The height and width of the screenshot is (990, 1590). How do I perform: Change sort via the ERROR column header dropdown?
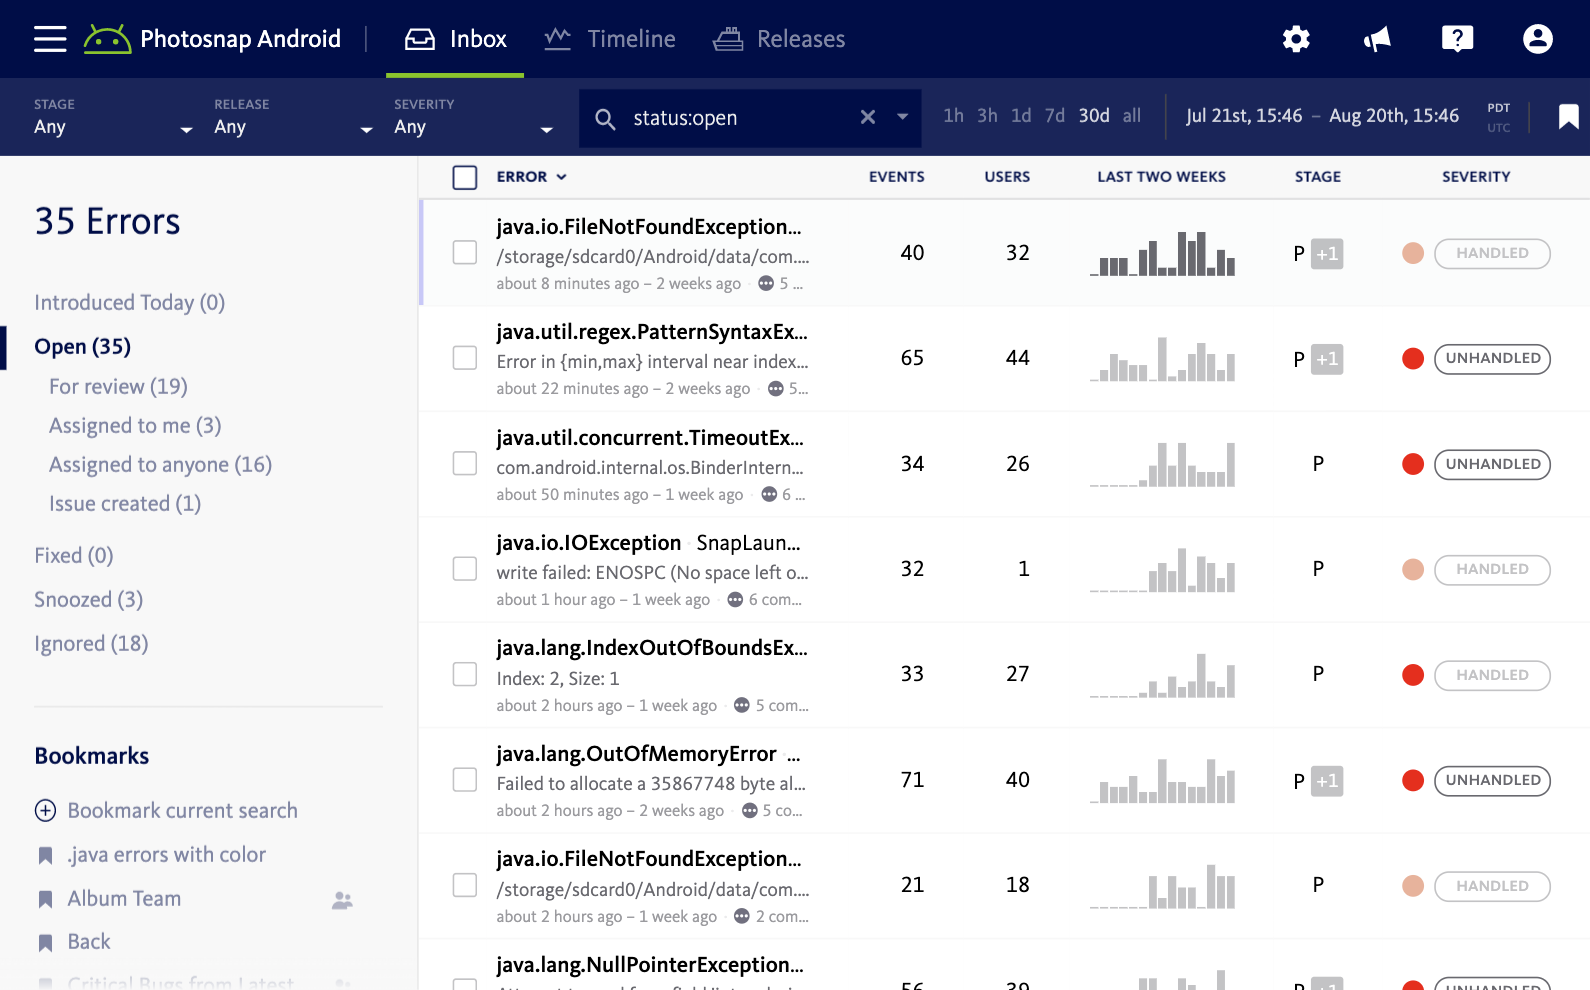(532, 177)
